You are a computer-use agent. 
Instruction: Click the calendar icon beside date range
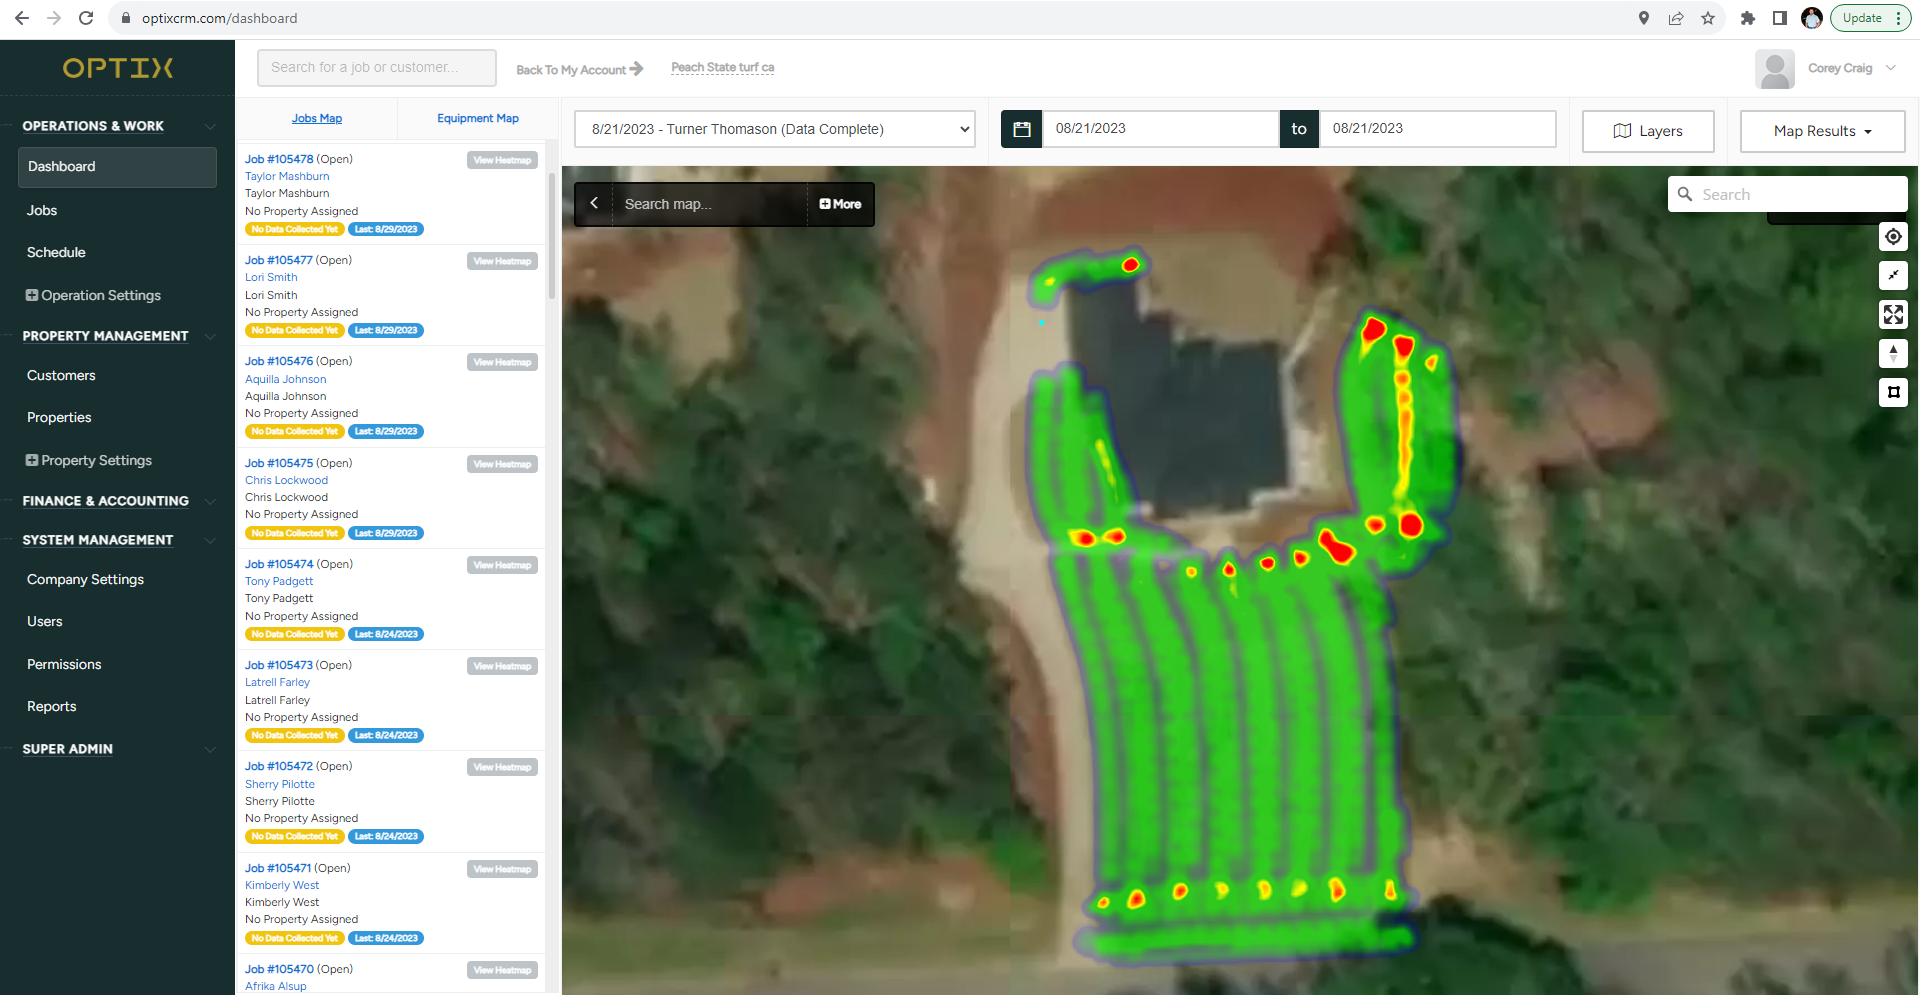click(x=1021, y=129)
